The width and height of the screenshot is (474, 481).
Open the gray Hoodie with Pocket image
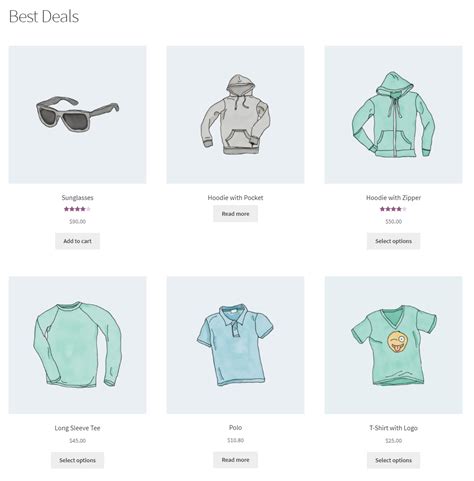(235, 115)
